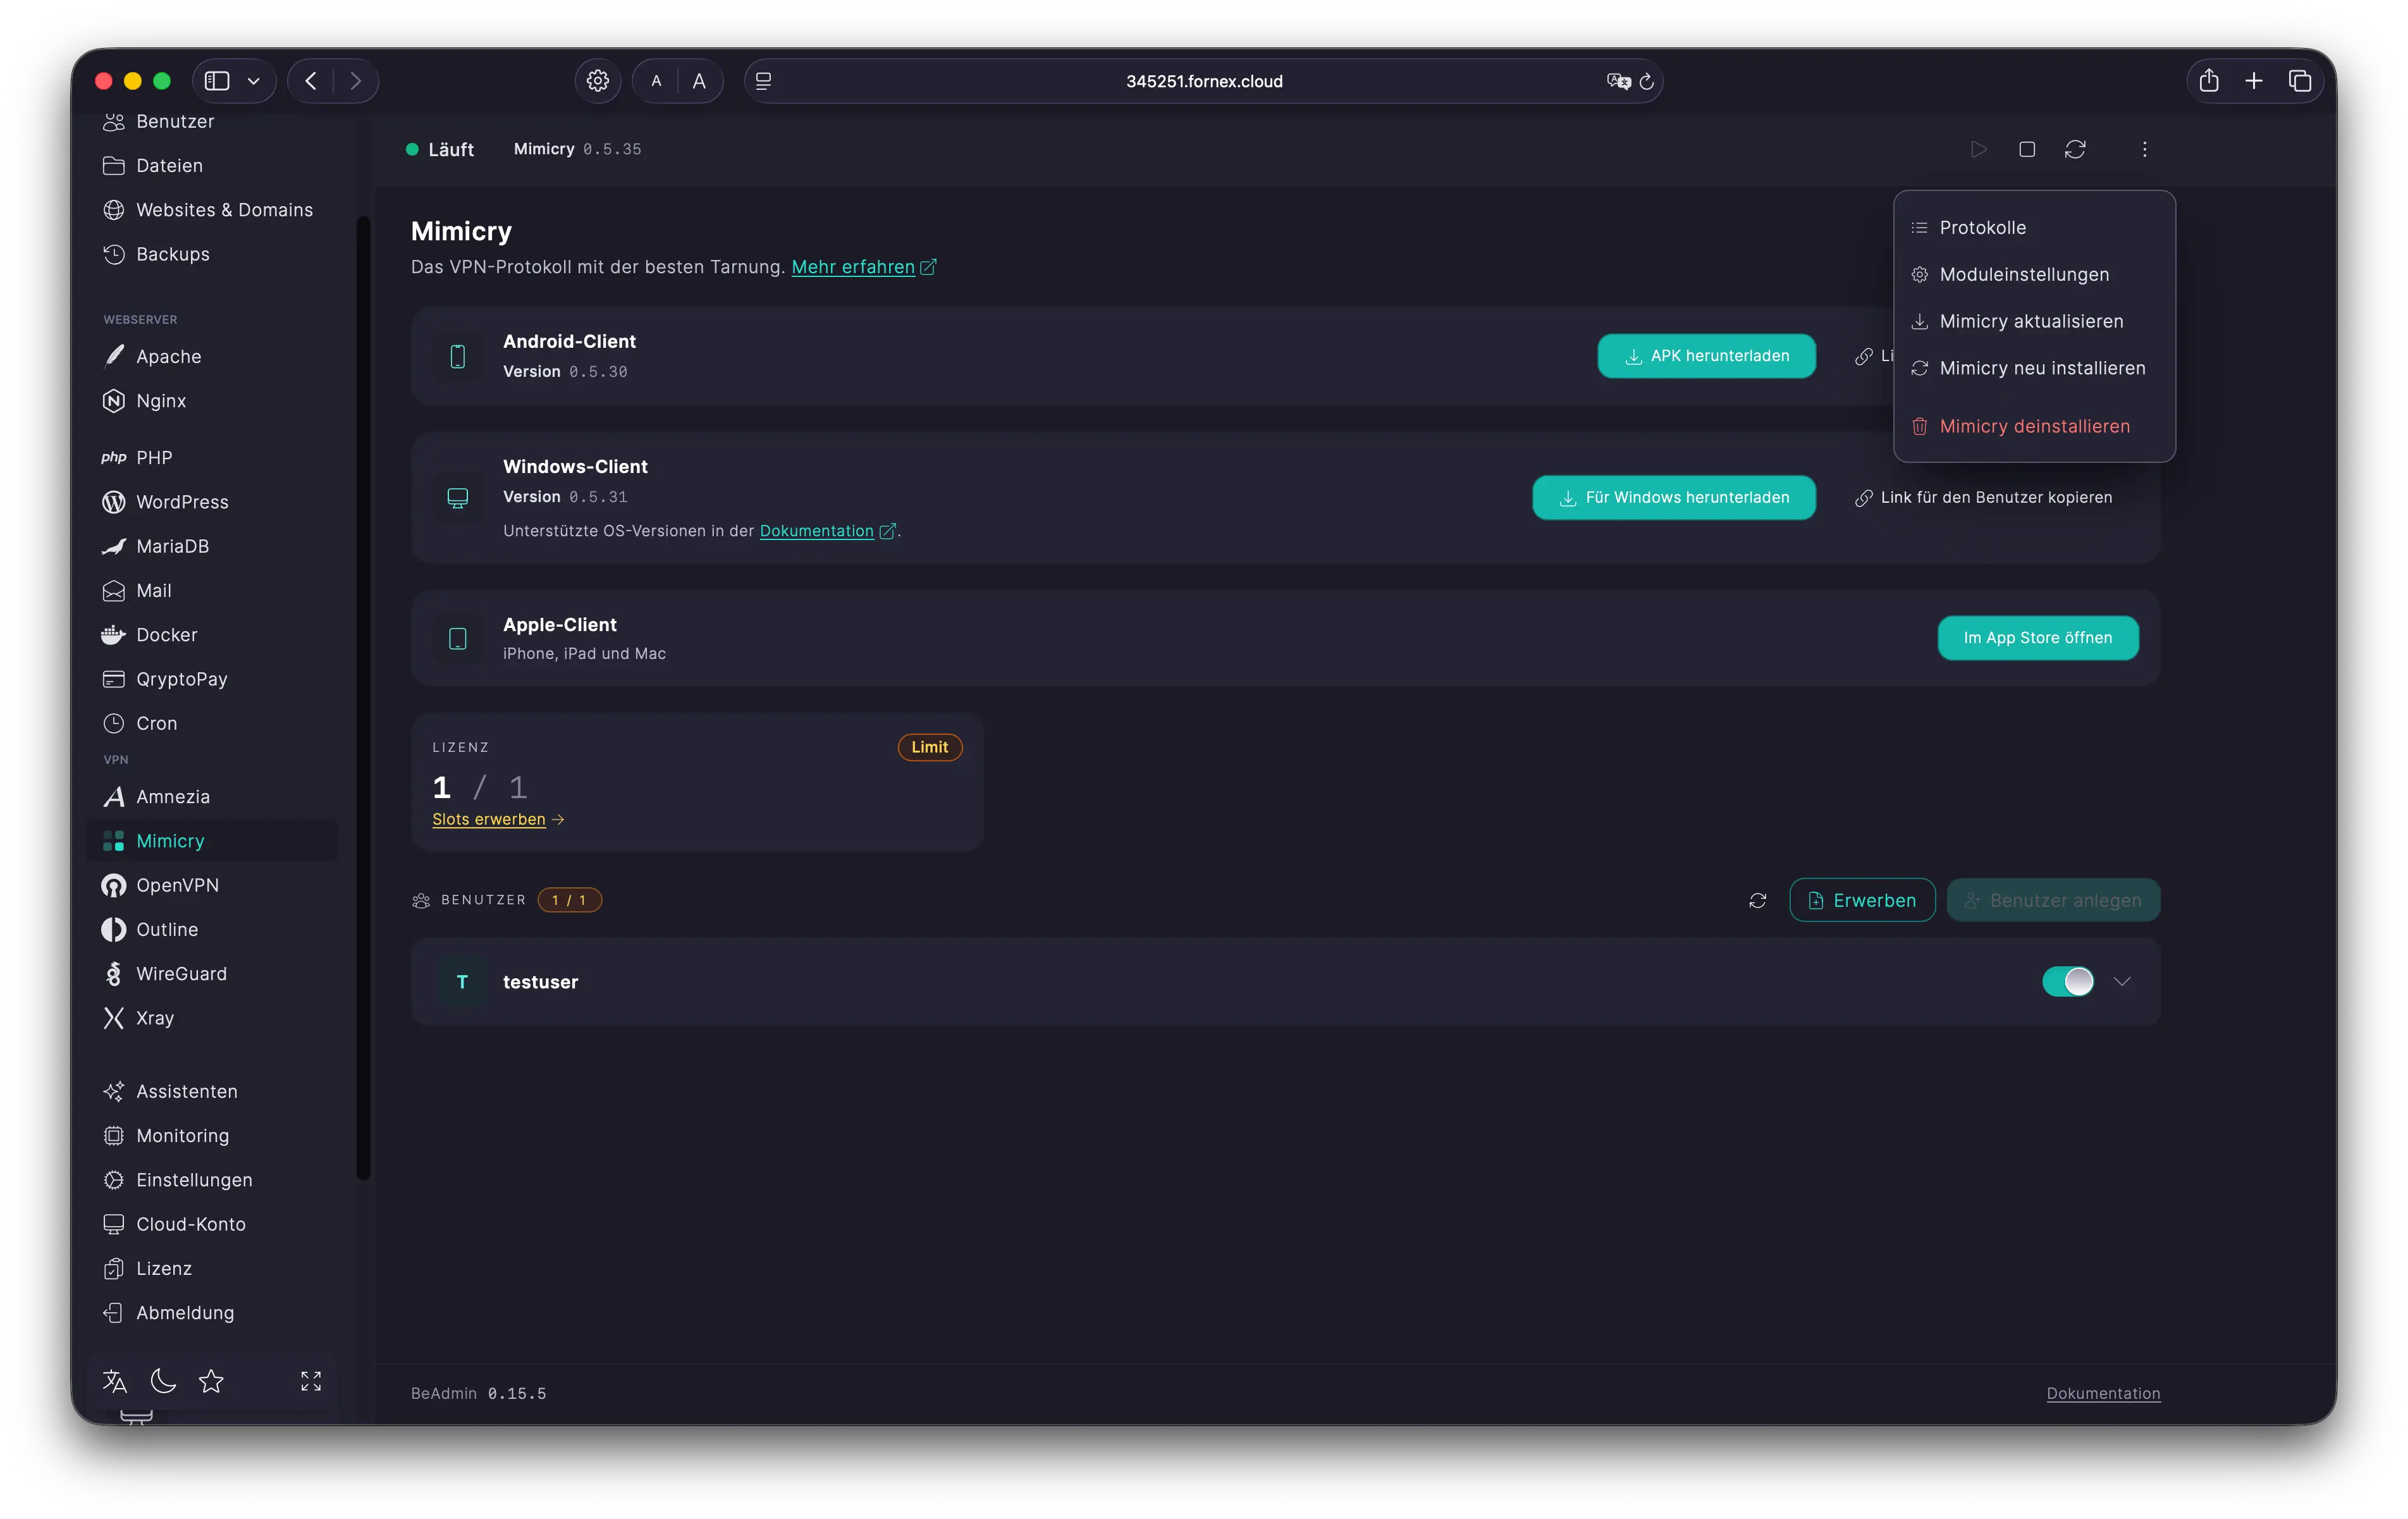This screenshot has height=1519, width=2408.
Task: Click the Limit badge in license card
Action: [929, 747]
